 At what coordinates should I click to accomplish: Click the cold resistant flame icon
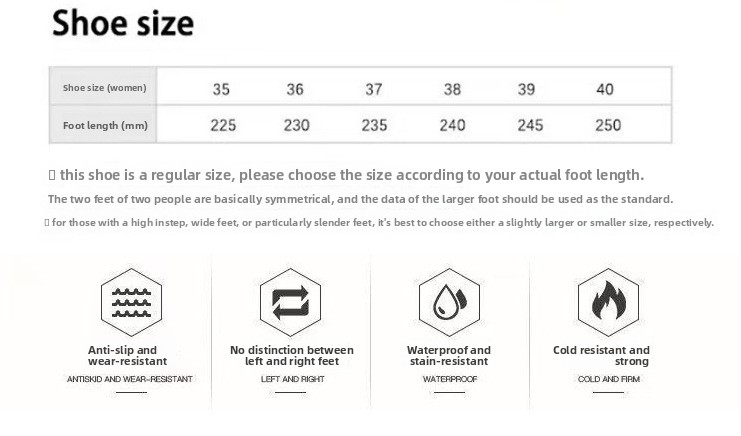607,302
